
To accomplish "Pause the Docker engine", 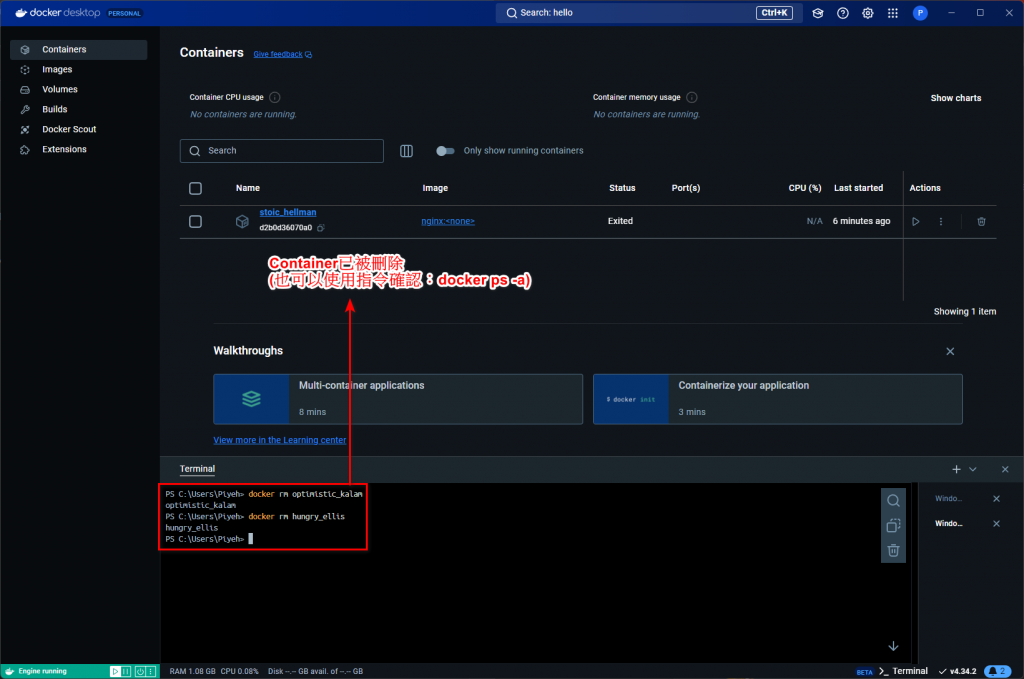I will (x=126, y=671).
